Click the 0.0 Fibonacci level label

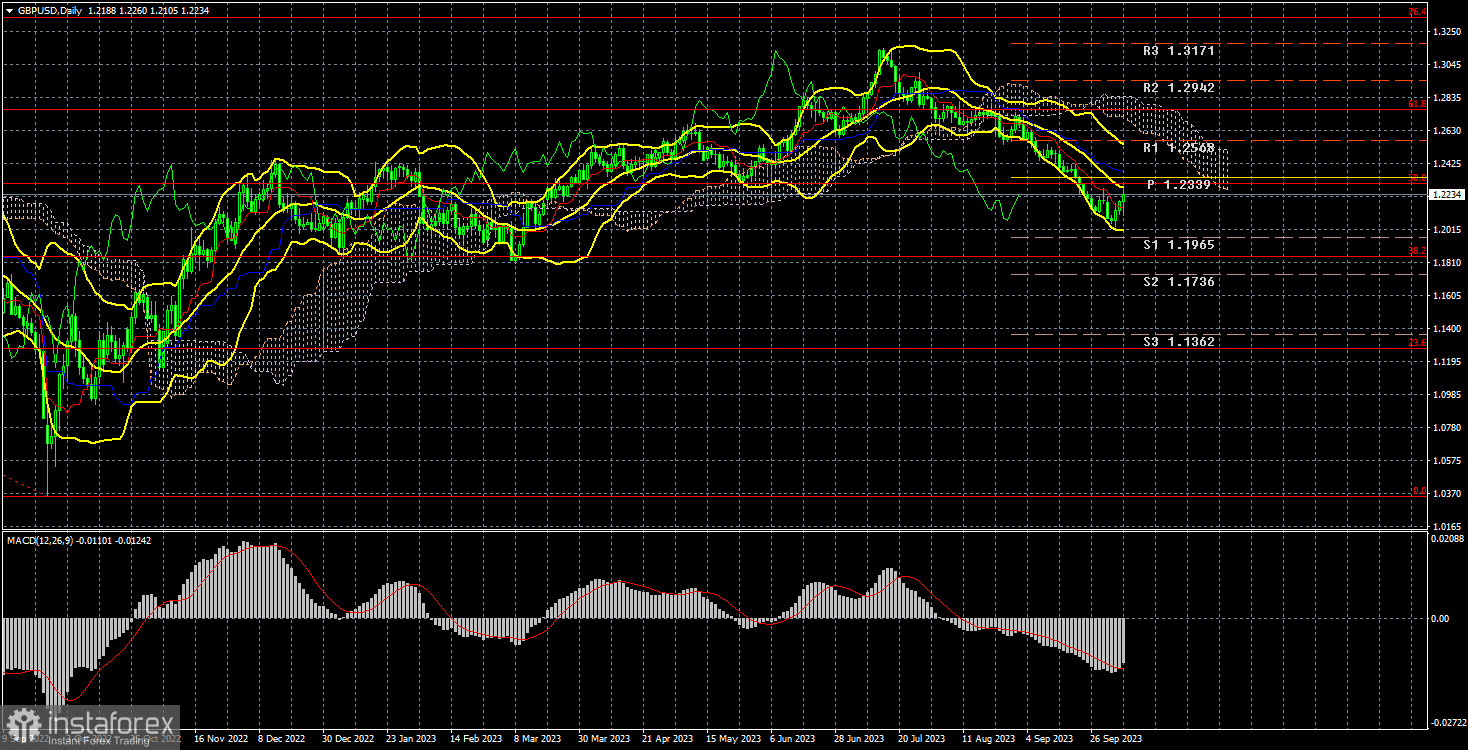pos(1418,491)
